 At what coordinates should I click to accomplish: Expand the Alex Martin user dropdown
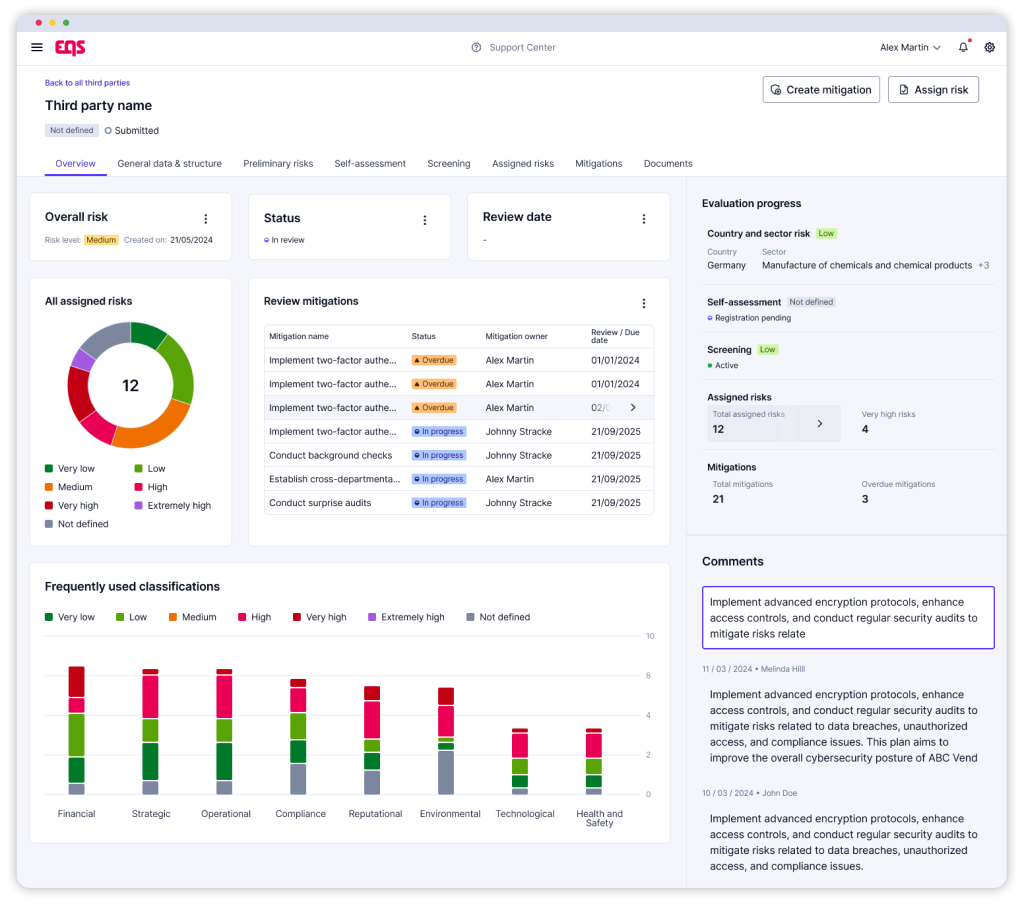(x=909, y=47)
